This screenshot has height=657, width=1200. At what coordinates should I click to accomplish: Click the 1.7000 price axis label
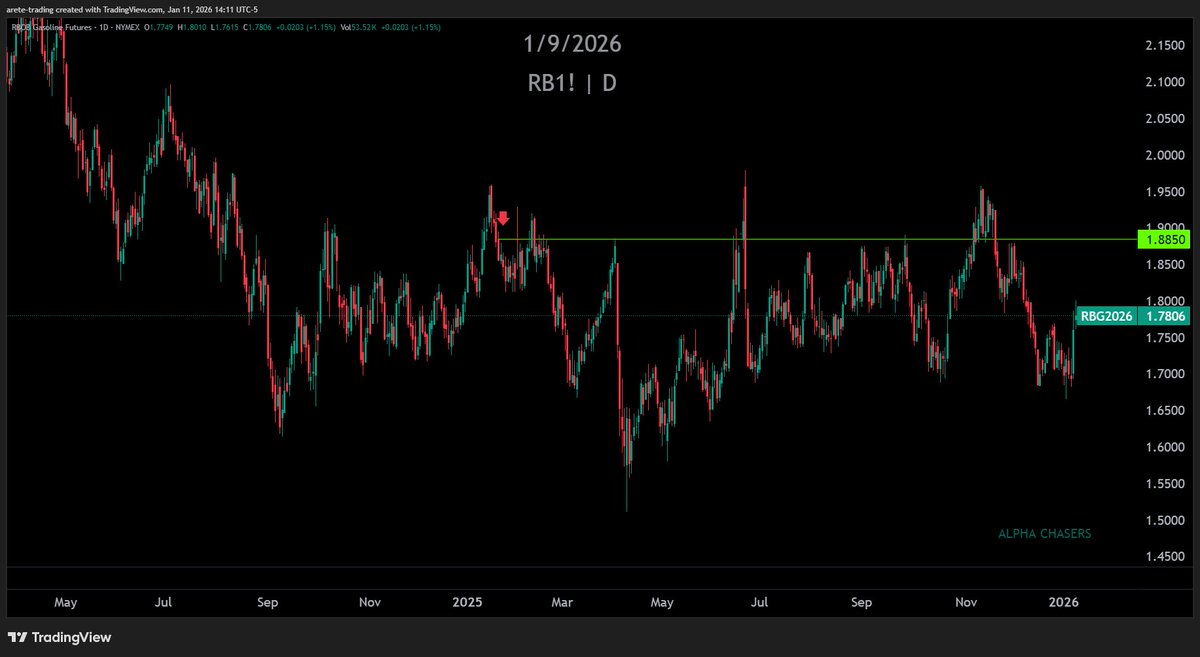tap(1165, 374)
